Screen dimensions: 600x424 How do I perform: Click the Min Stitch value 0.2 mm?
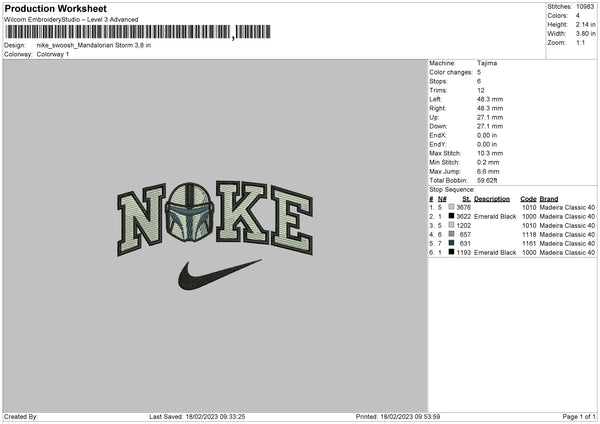click(488, 162)
